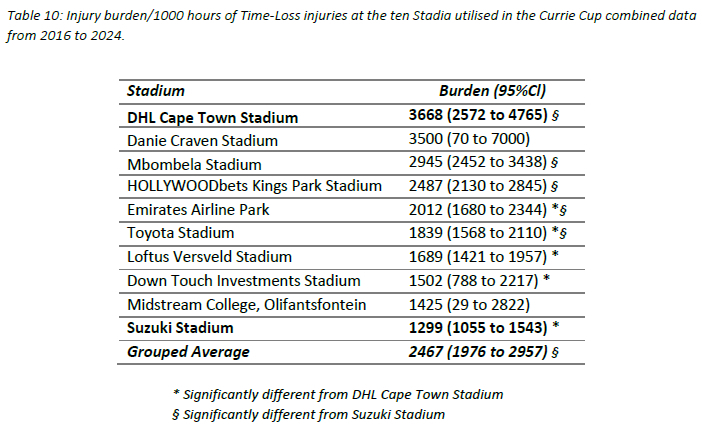Select the Suzuki Stadium row label
Screen dimensions: 702x430
pyautogui.click(x=180, y=328)
